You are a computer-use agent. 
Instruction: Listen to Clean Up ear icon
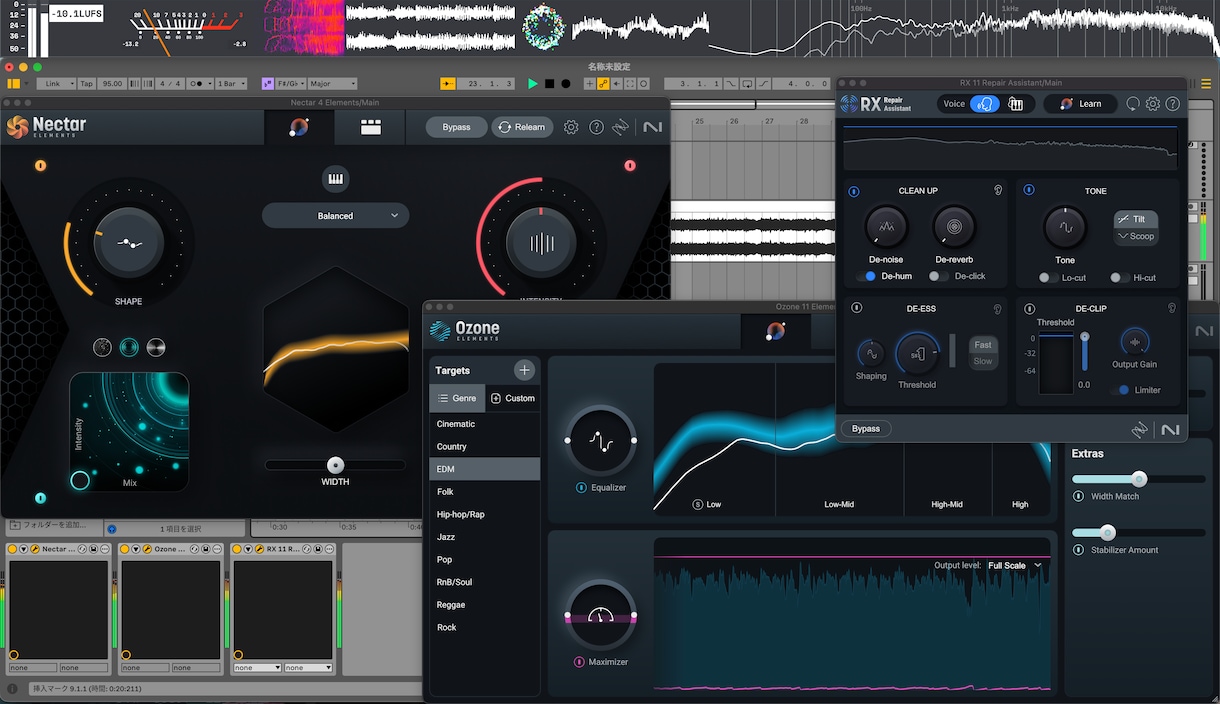pyautogui.click(x=997, y=190)
